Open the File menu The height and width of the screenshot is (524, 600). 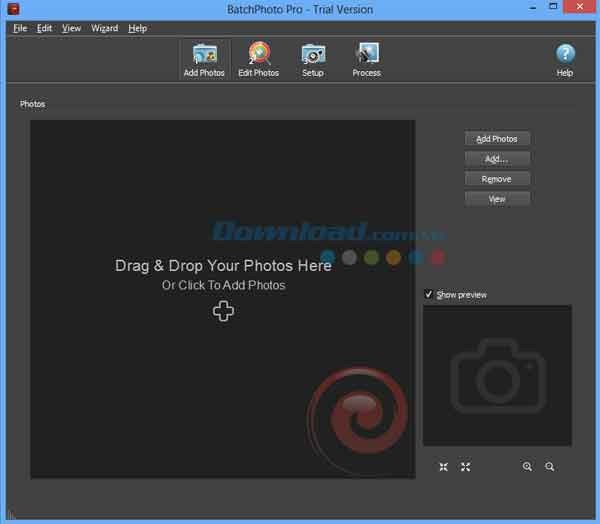point(20,28)
